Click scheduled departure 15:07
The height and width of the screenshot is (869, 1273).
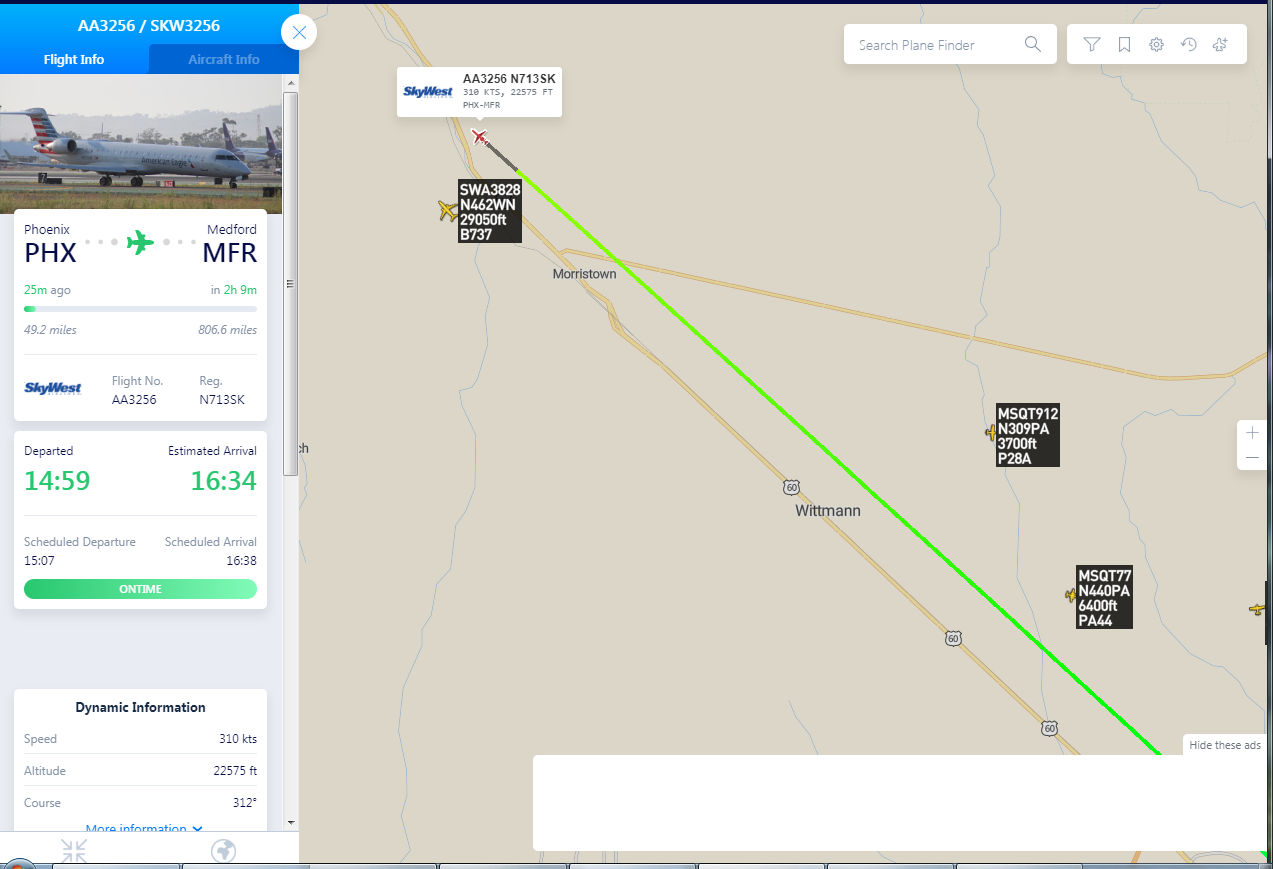click(39, 561)
